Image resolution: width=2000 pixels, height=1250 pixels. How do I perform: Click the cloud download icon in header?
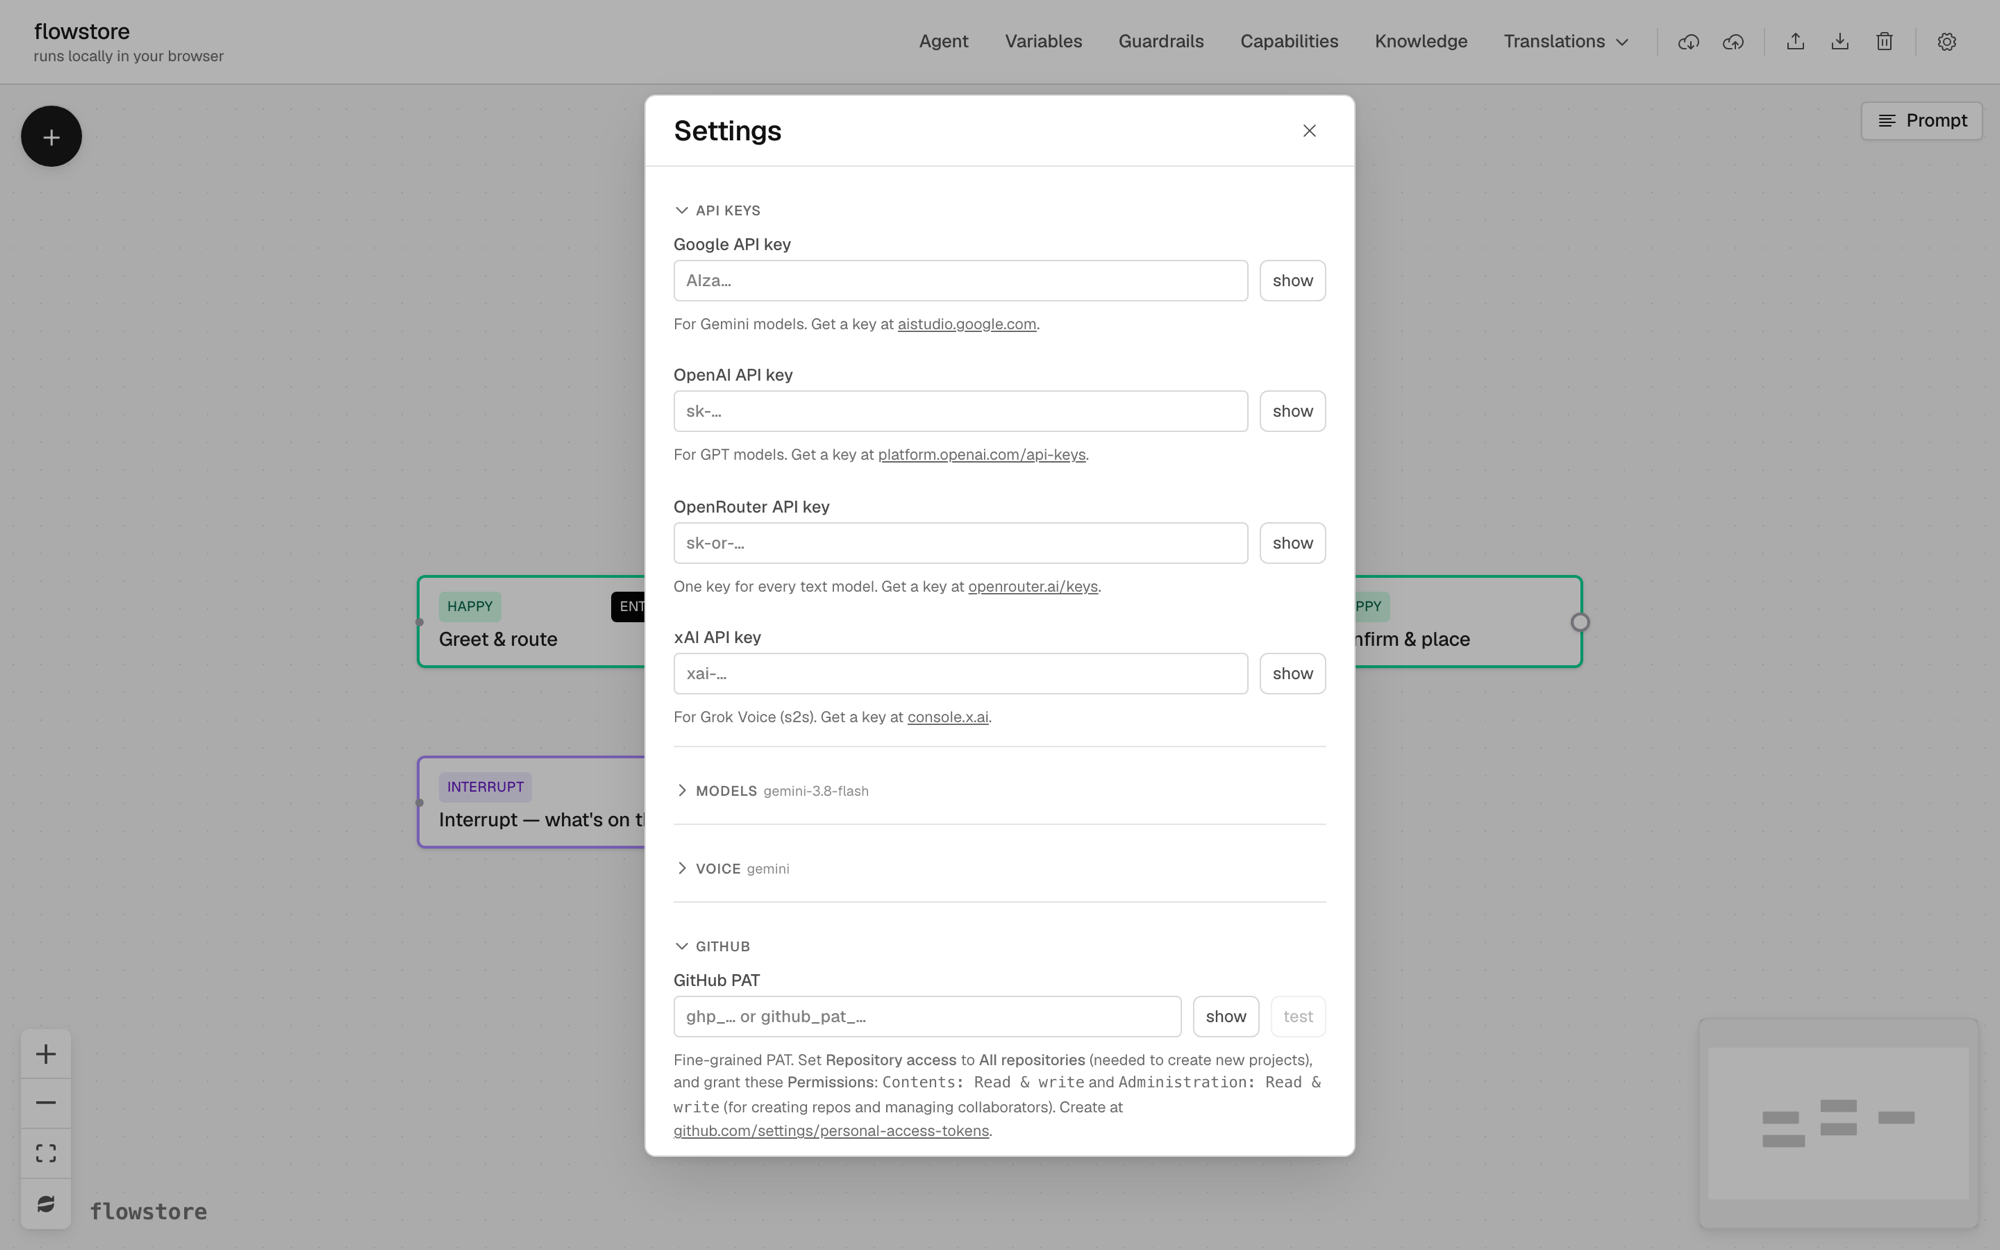1688,42
